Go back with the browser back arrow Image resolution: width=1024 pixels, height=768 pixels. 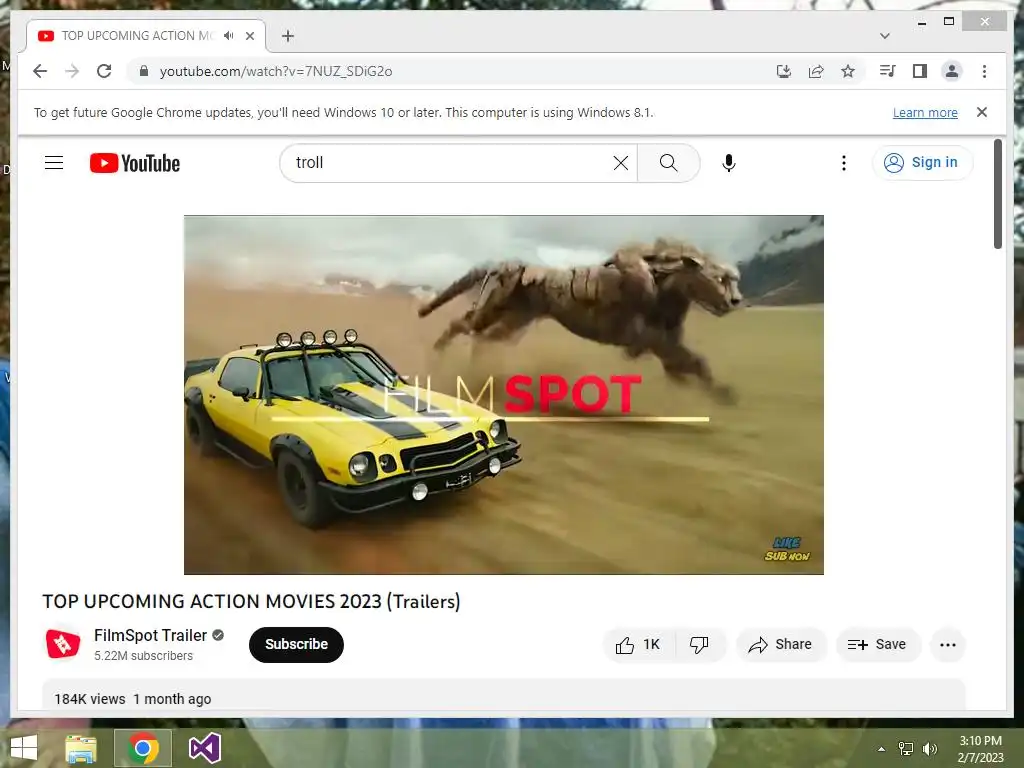point(40,71)
